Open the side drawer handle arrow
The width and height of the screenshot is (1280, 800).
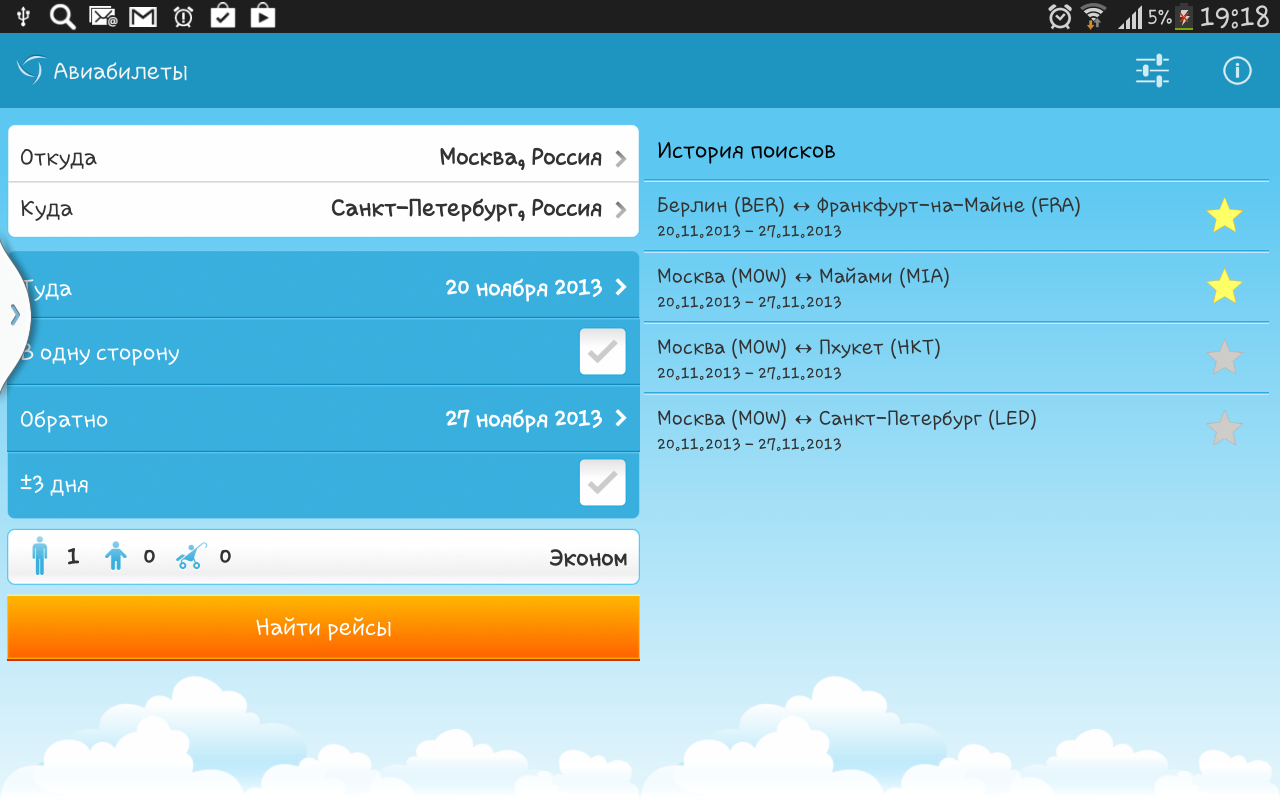point(14,314)
